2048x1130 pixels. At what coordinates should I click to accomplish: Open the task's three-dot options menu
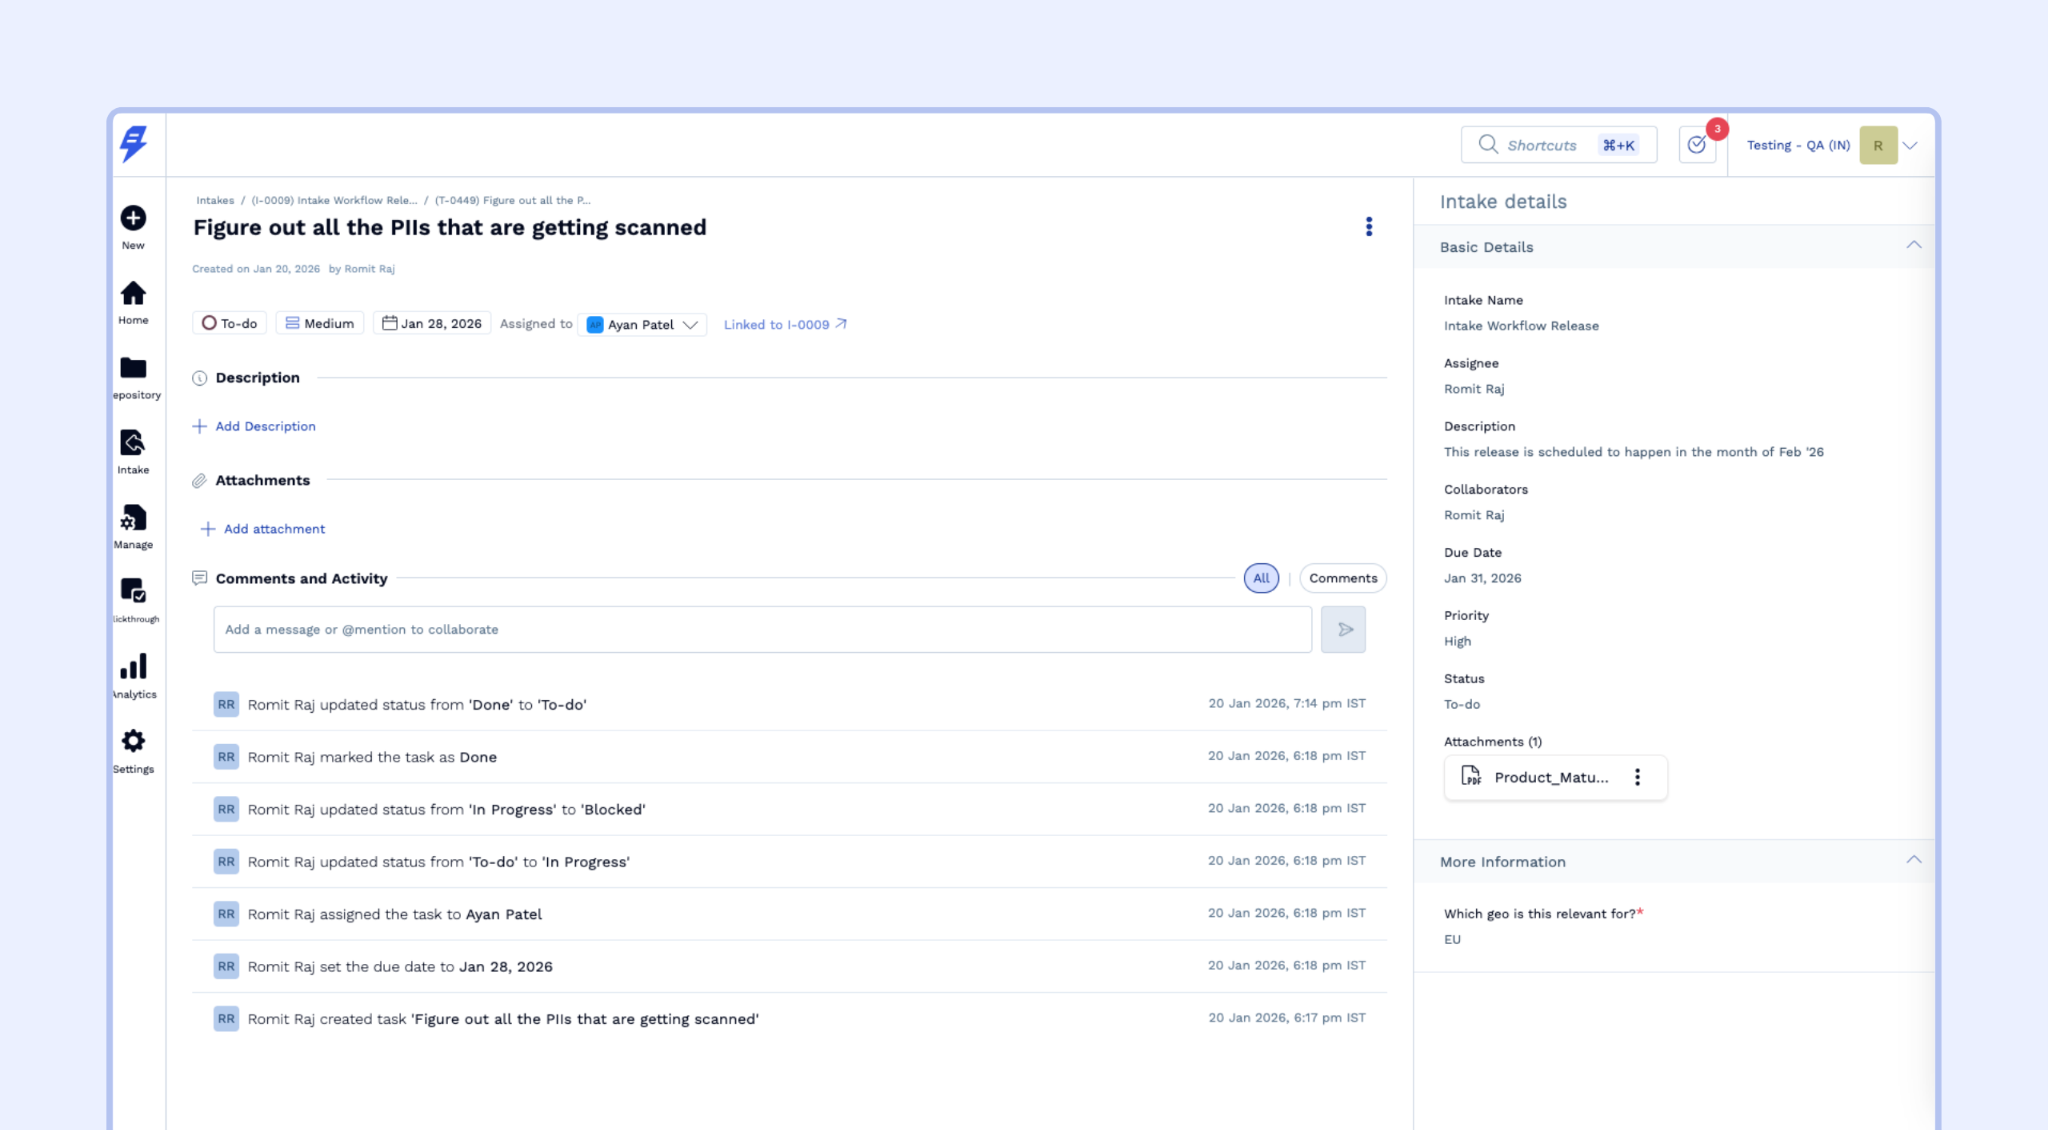coord(1368,227)
